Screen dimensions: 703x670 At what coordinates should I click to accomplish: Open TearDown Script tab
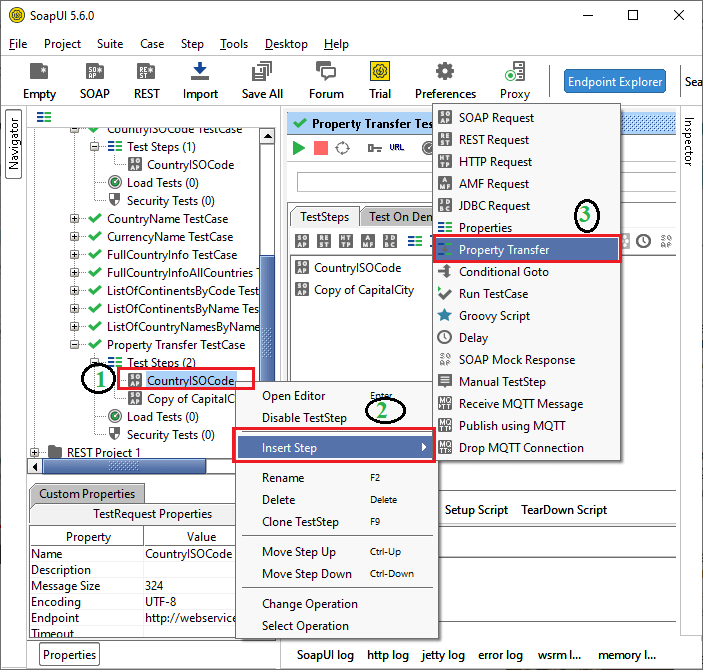(x=564, y=510)
